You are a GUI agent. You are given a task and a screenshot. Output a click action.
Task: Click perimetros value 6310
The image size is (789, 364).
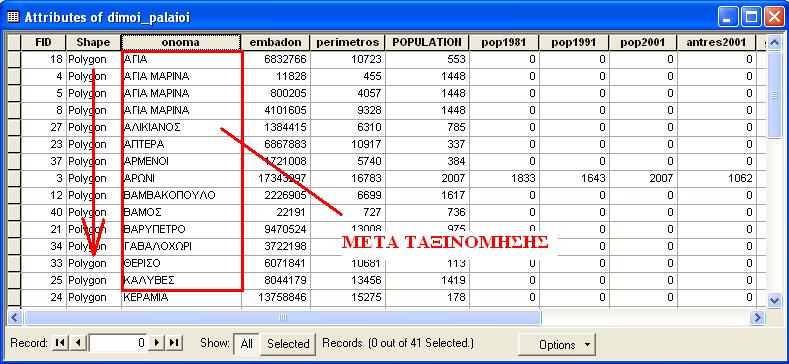[348, 127]
